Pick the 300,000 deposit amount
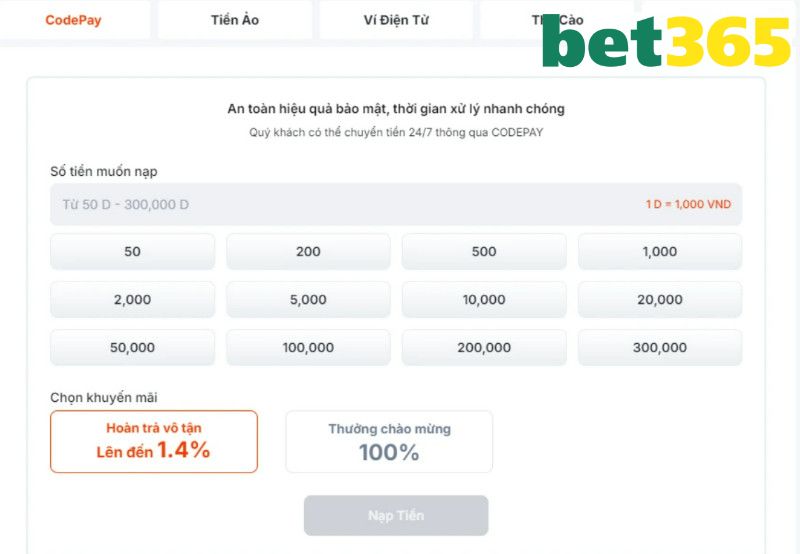 [660, 348]
